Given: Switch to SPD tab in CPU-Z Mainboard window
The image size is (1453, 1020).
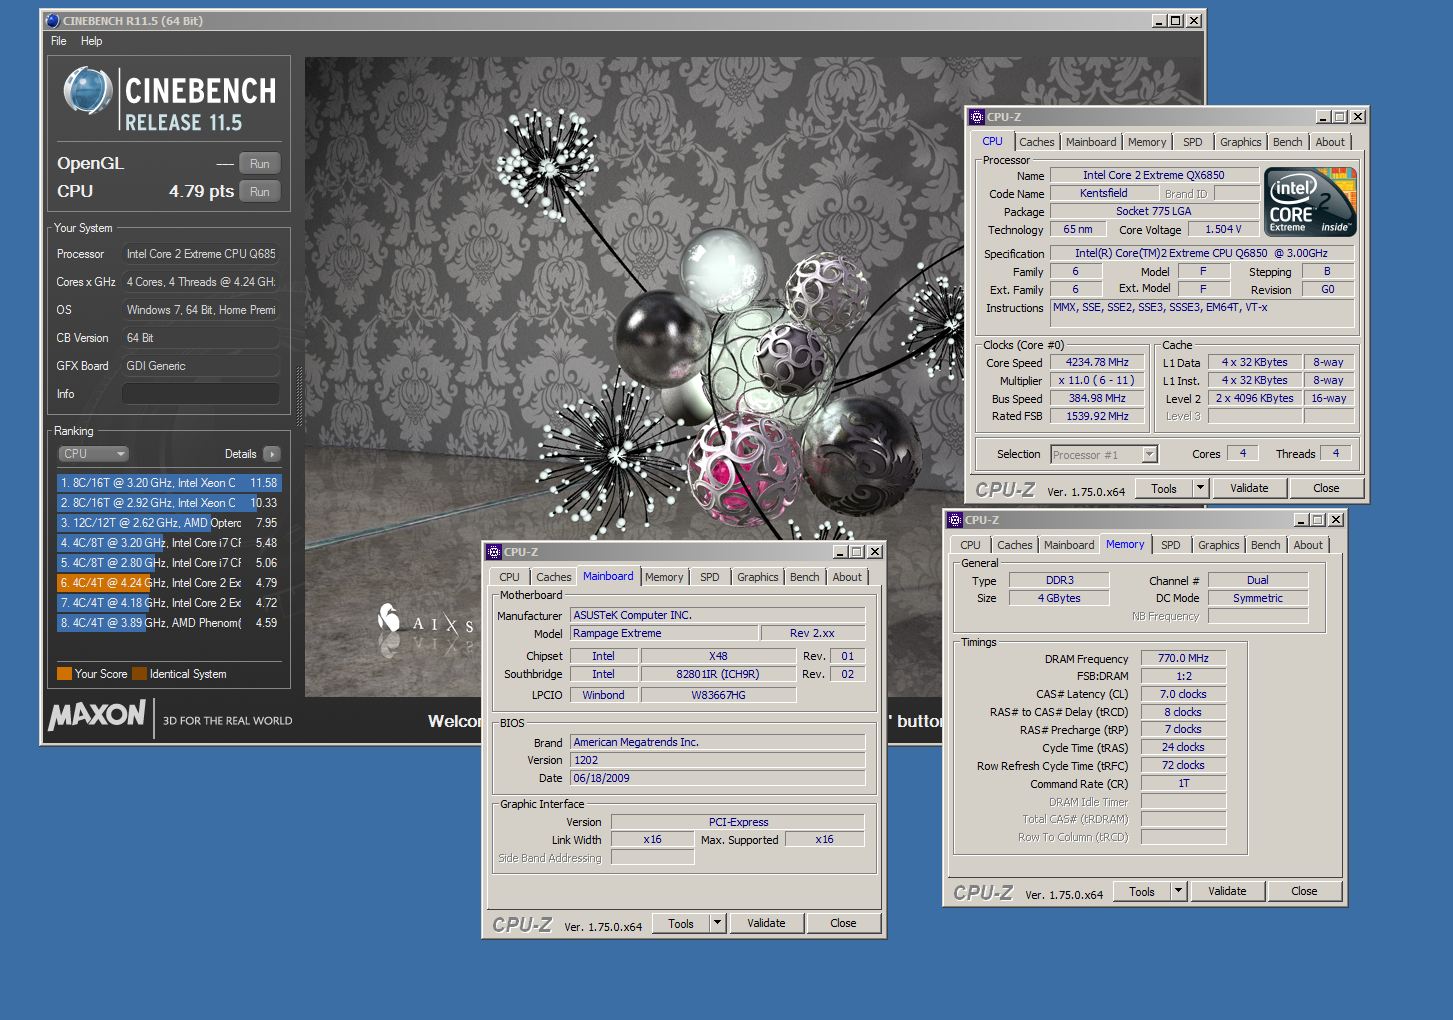Looking at the screenshot, I should [x=709, y=577].
